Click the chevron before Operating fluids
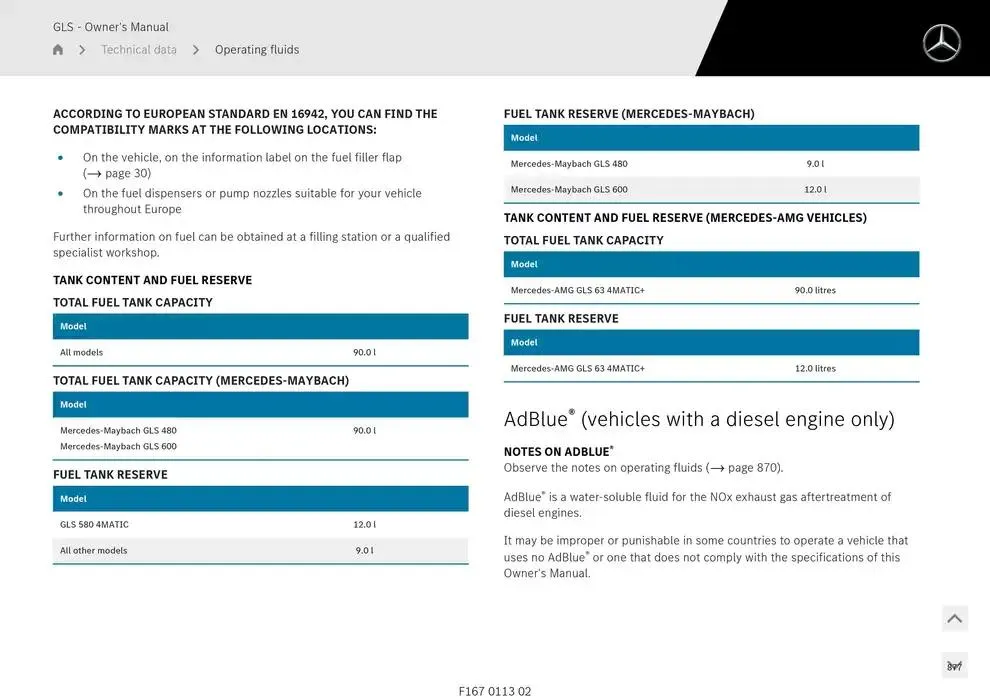 196,50
